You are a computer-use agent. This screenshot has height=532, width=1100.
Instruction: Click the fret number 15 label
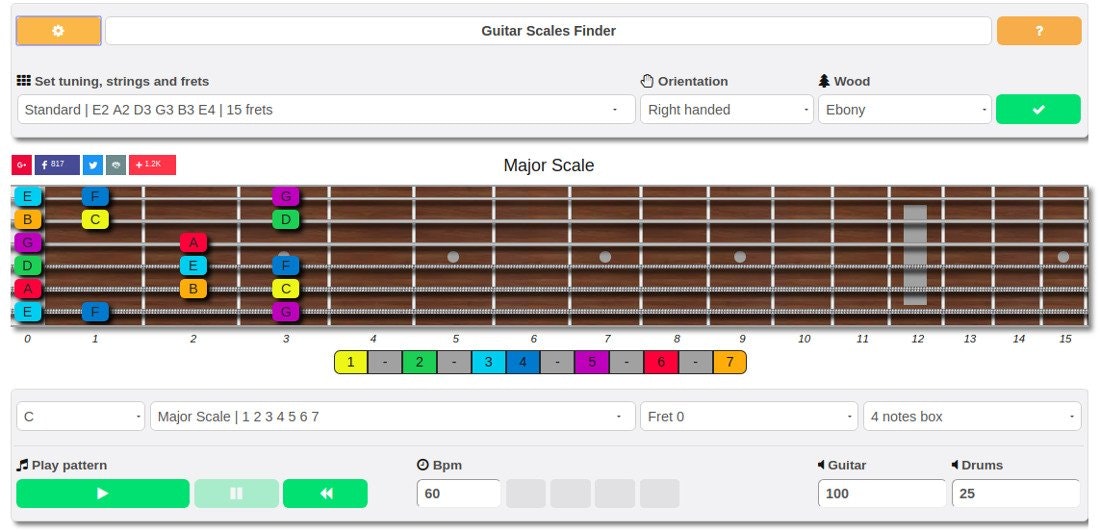1065,339
